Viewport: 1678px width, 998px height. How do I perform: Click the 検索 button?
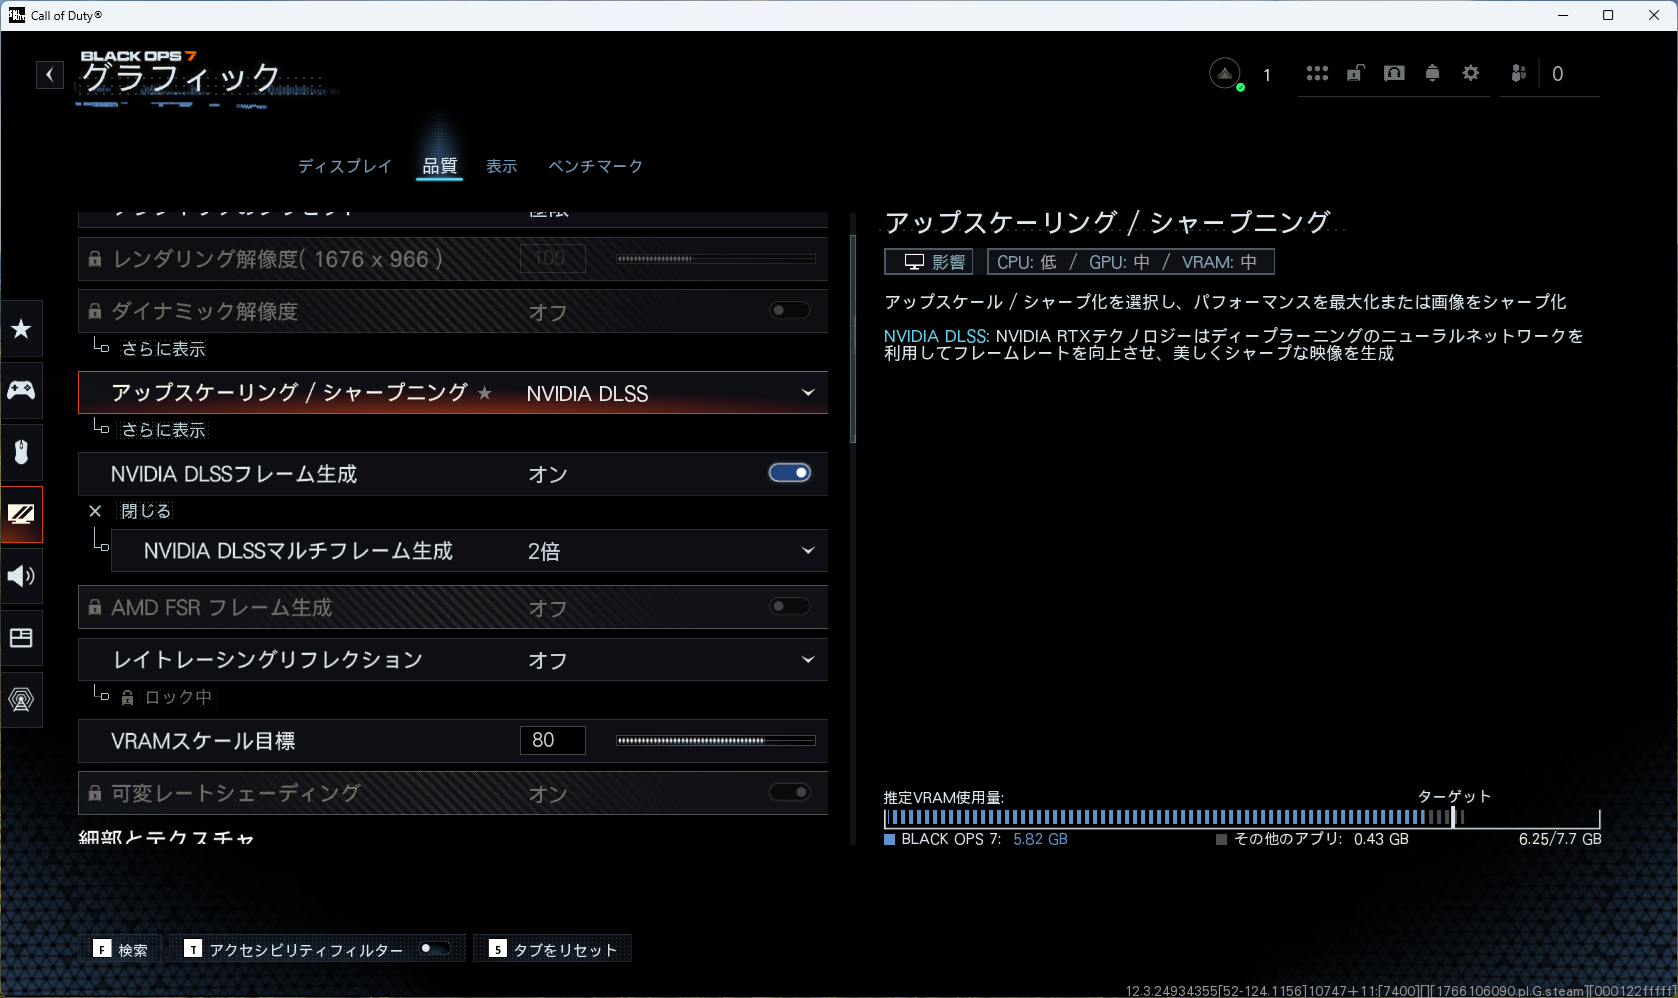120,949
